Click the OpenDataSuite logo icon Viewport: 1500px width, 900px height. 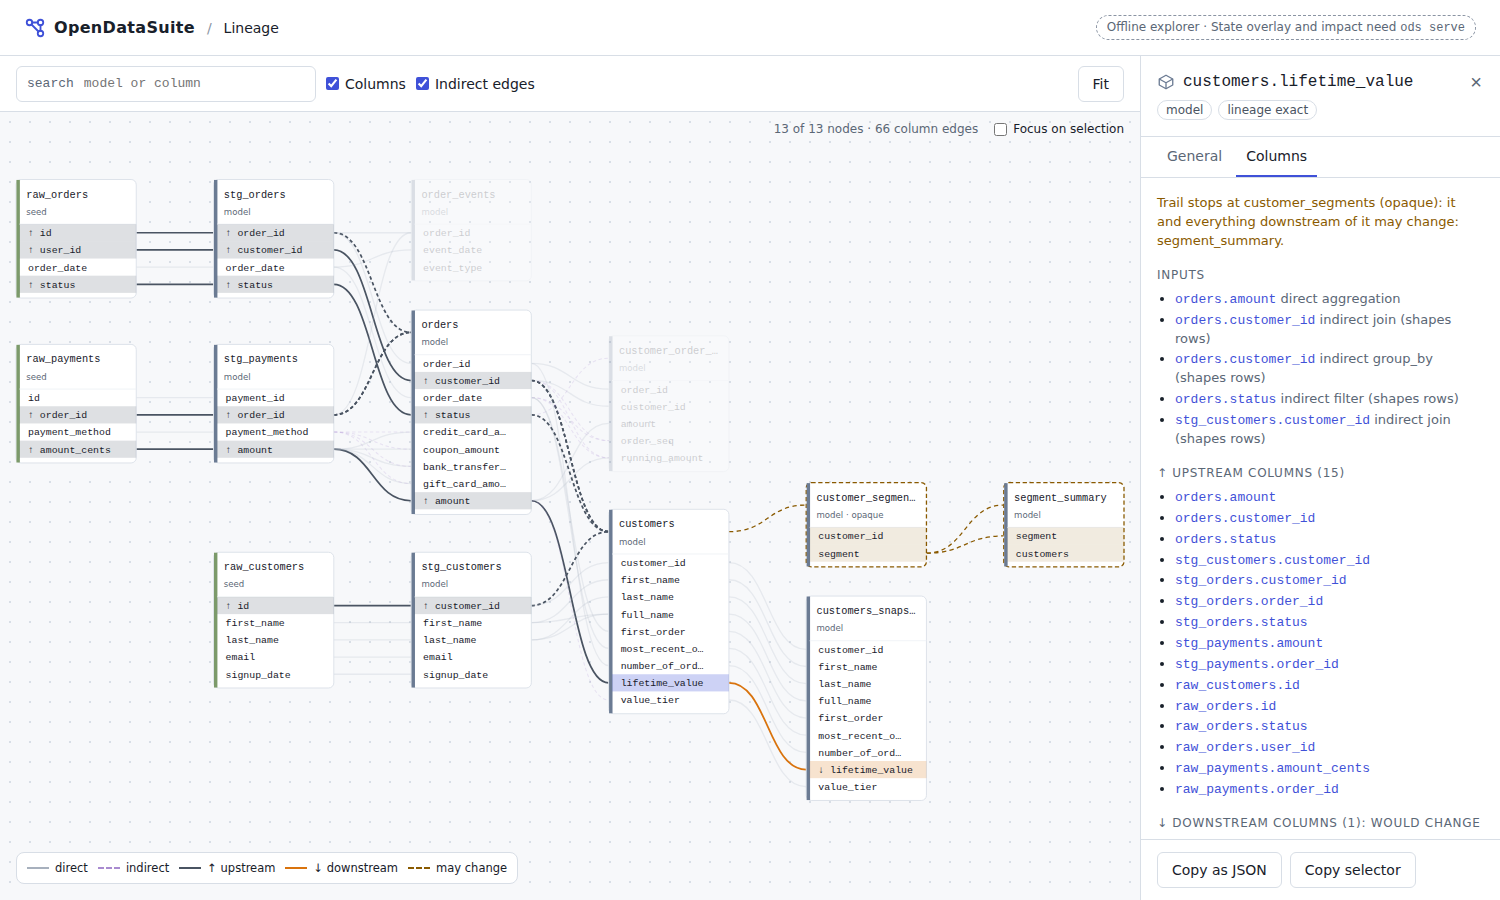[35, 28]
